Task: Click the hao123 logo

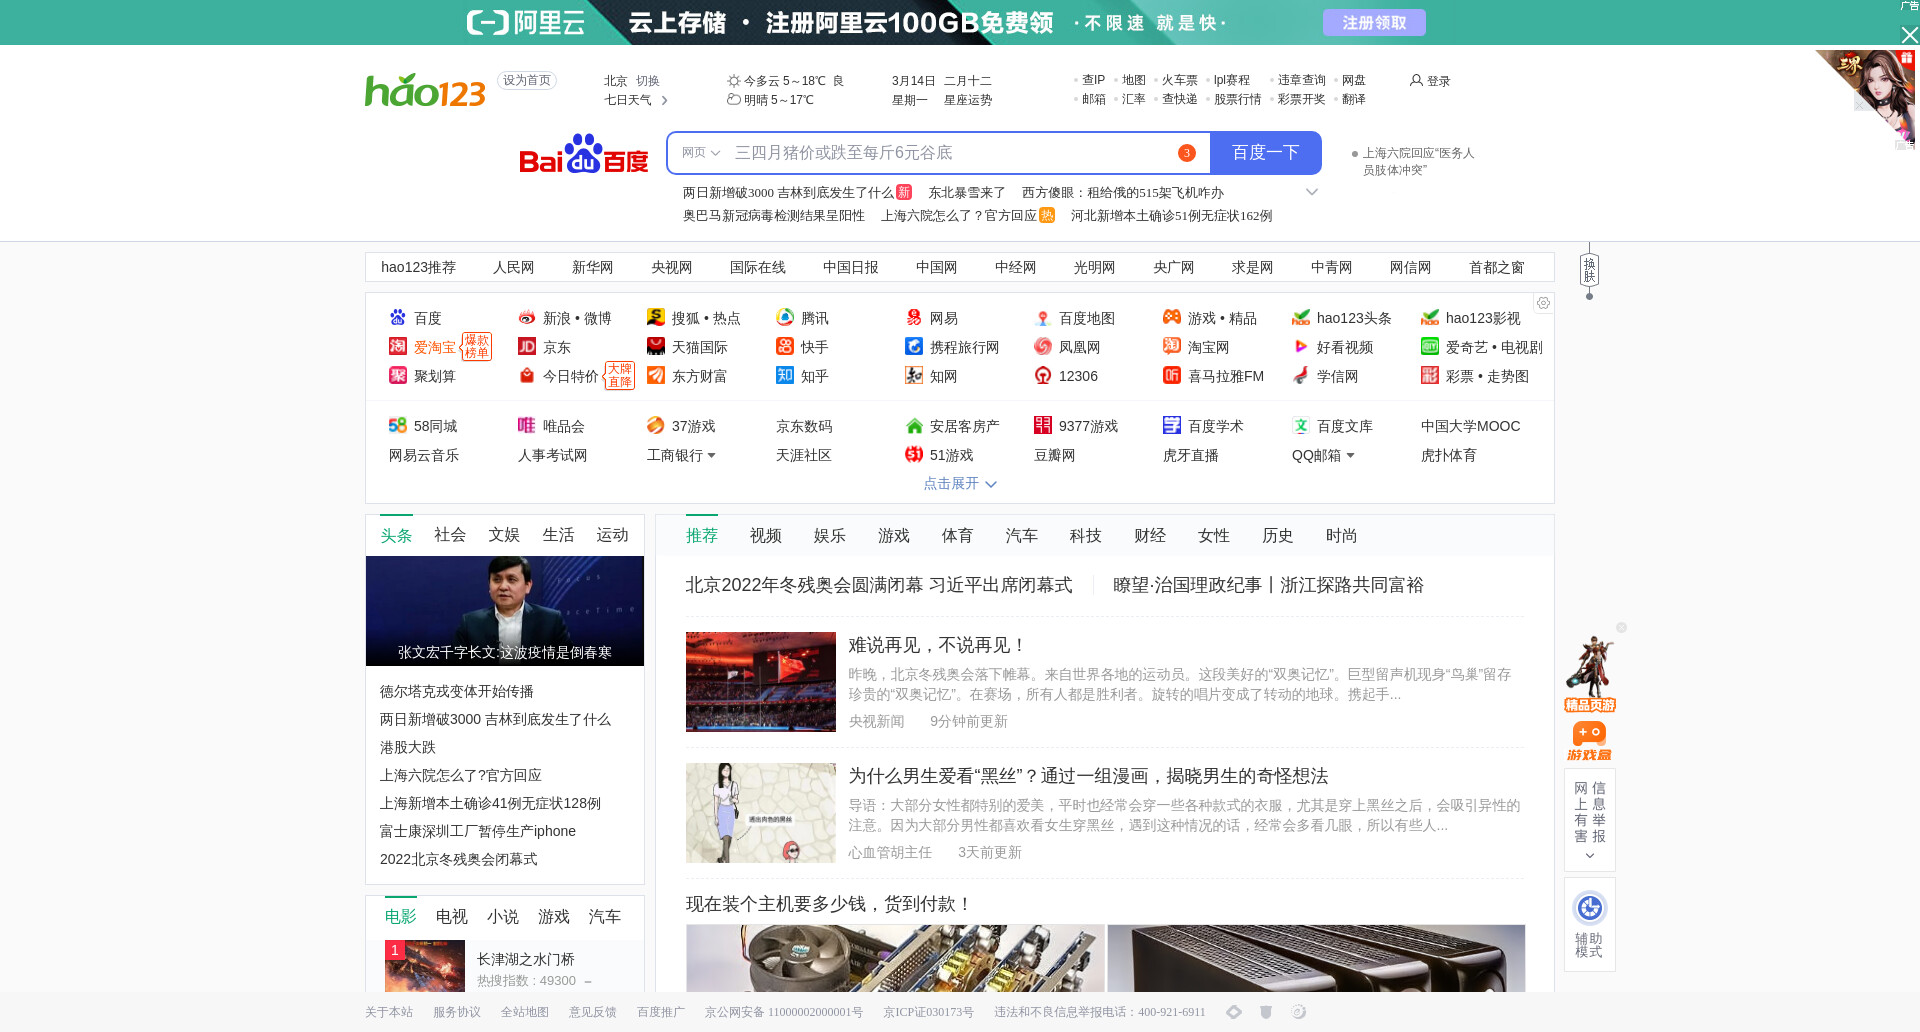Action: pyautogui.click(x=425, y=90)
